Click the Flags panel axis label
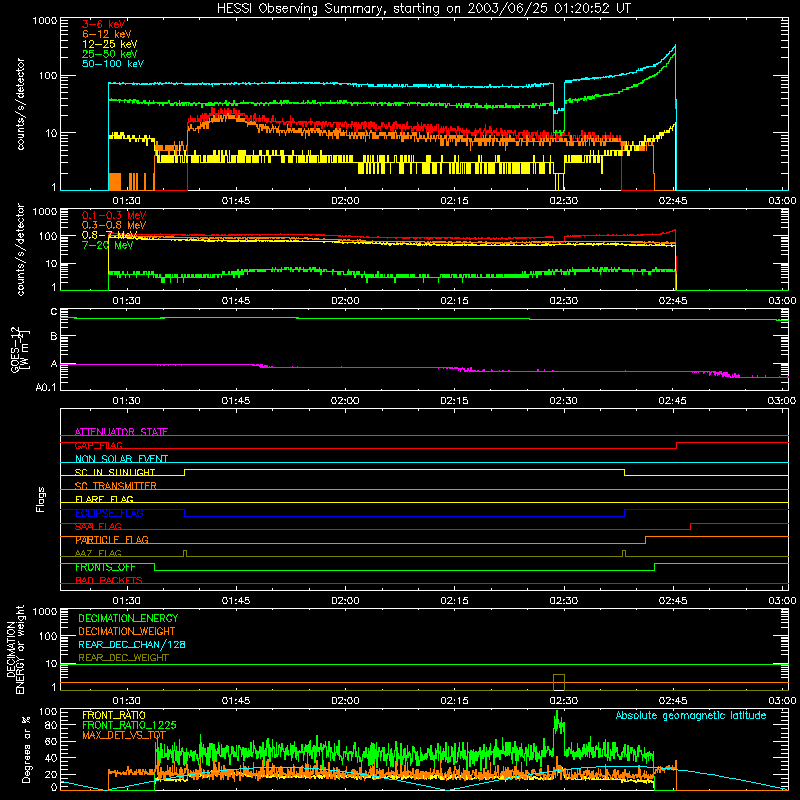800x800 pixels. coord(41,499)
